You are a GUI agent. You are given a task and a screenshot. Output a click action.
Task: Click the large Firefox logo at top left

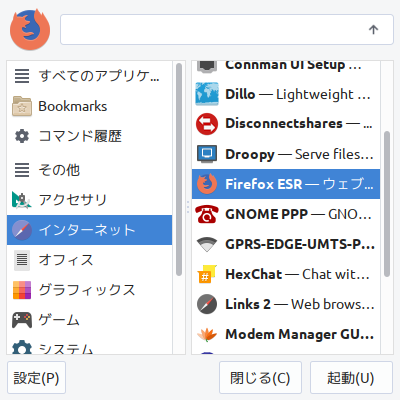tap(30, 30)
